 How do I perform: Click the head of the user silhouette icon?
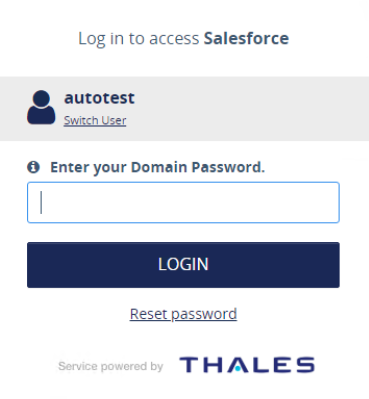41,98
